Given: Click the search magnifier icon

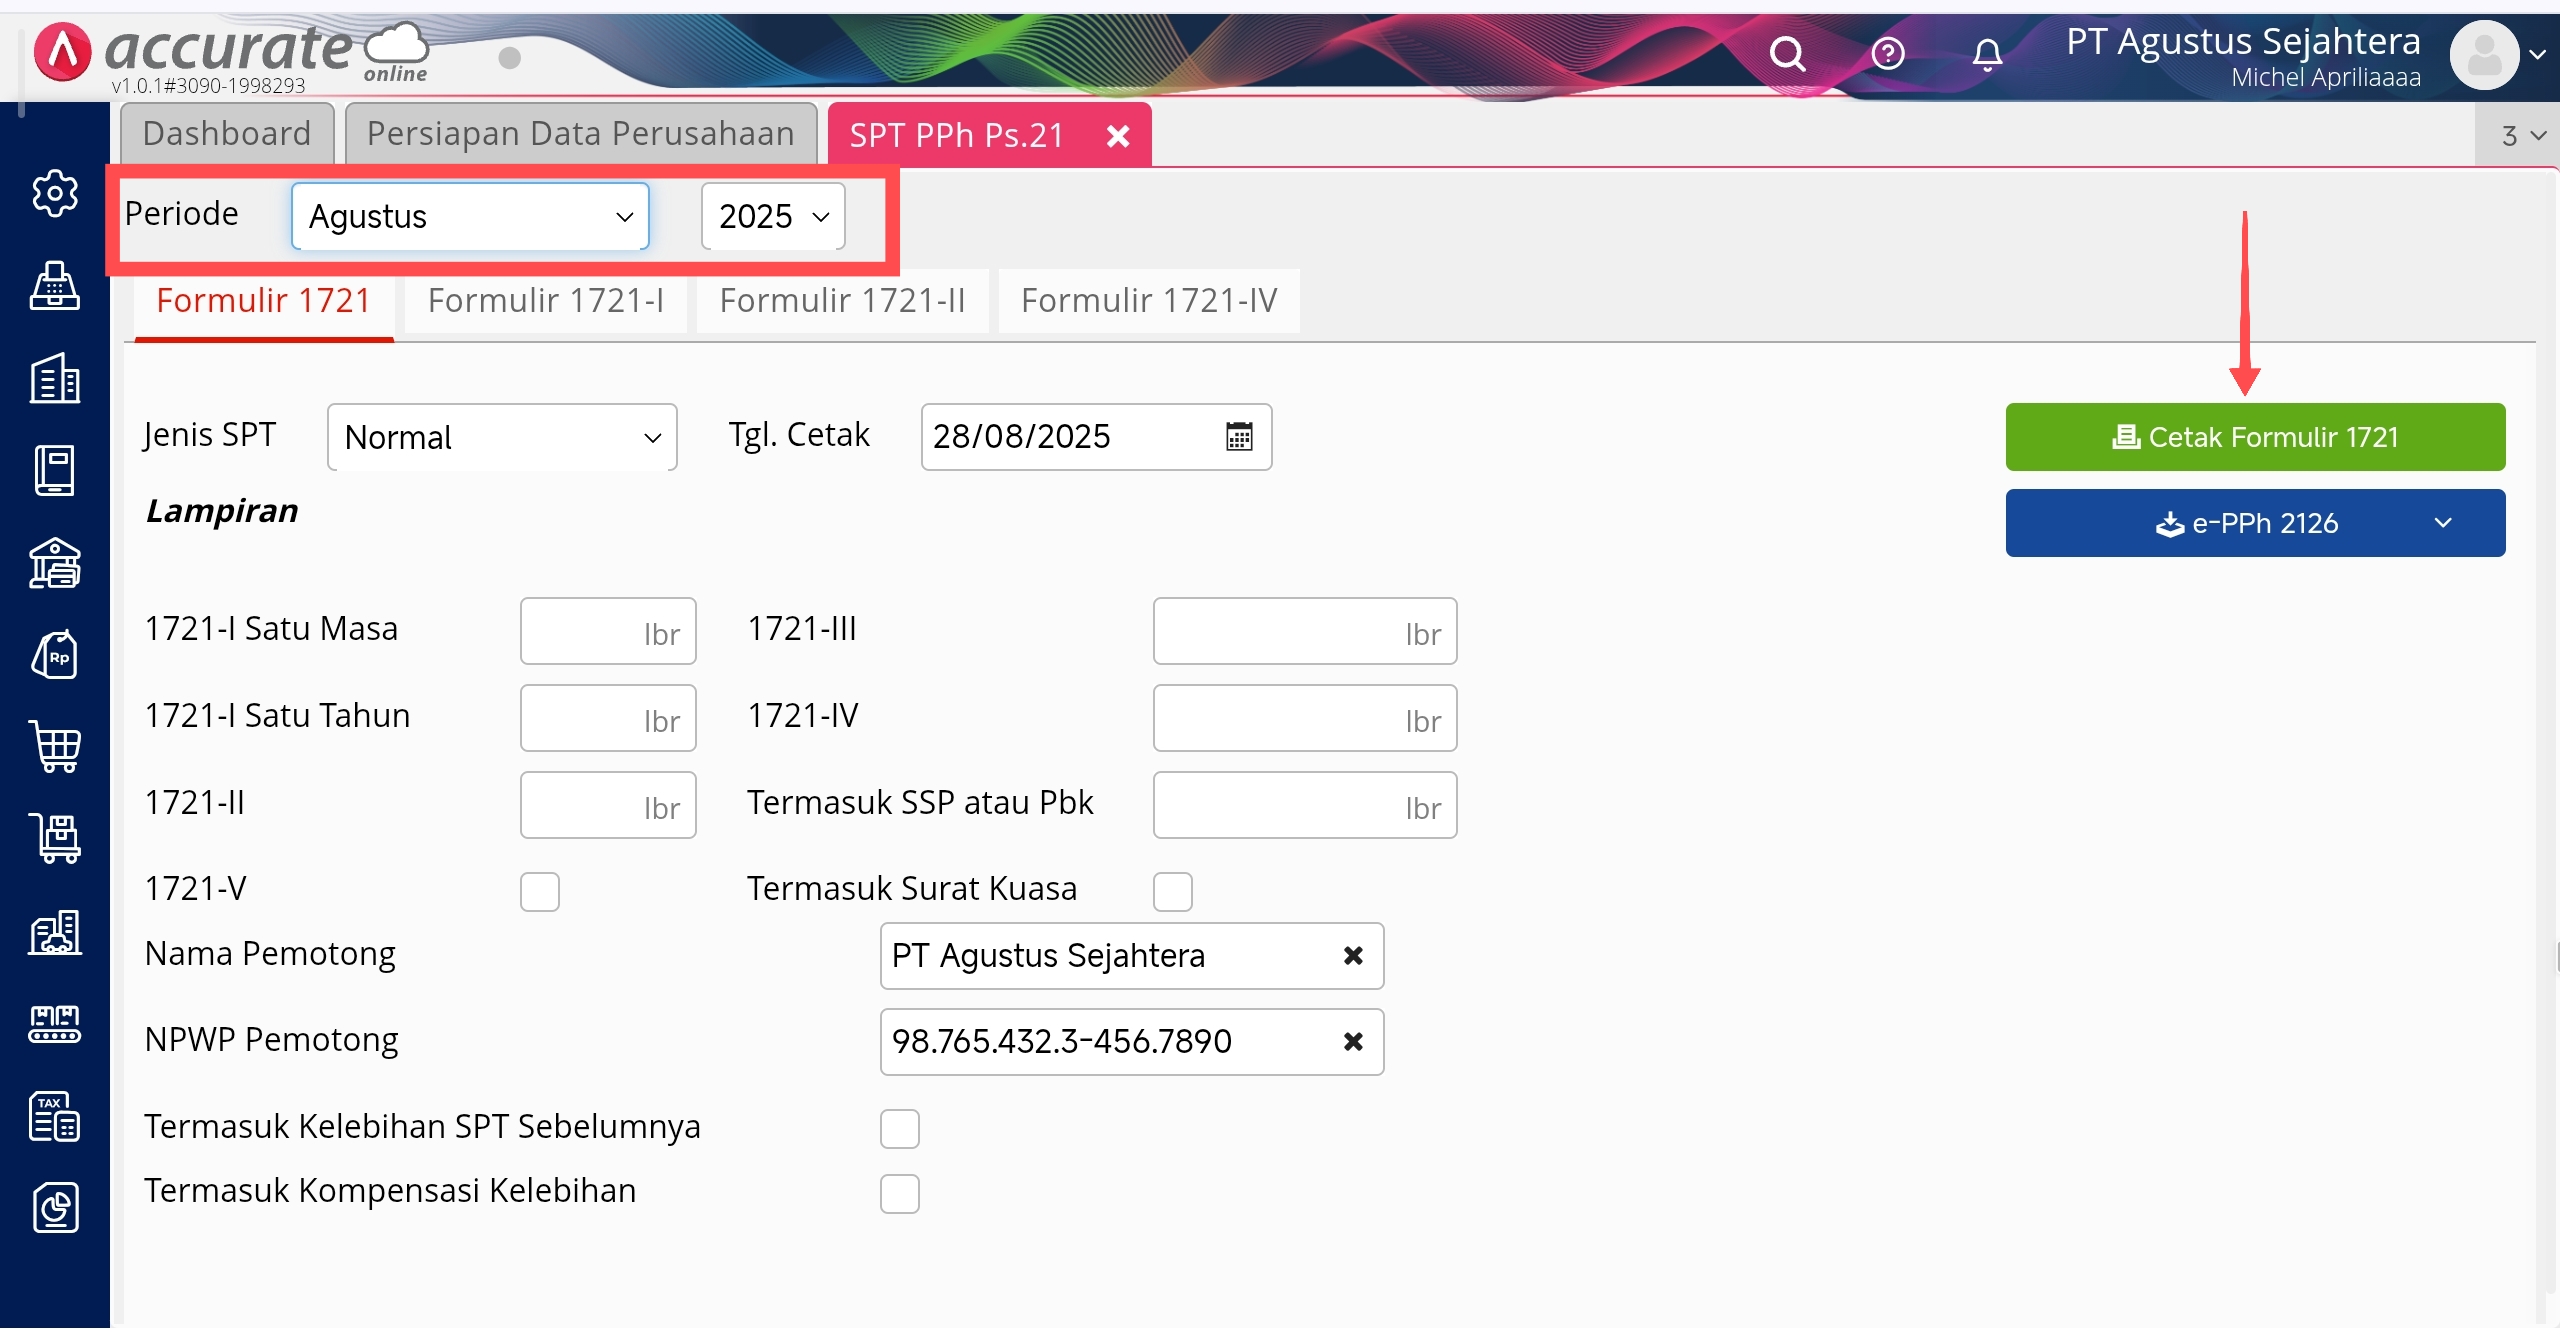Looking at the screenshot, I should click(x=1787, y=53).
